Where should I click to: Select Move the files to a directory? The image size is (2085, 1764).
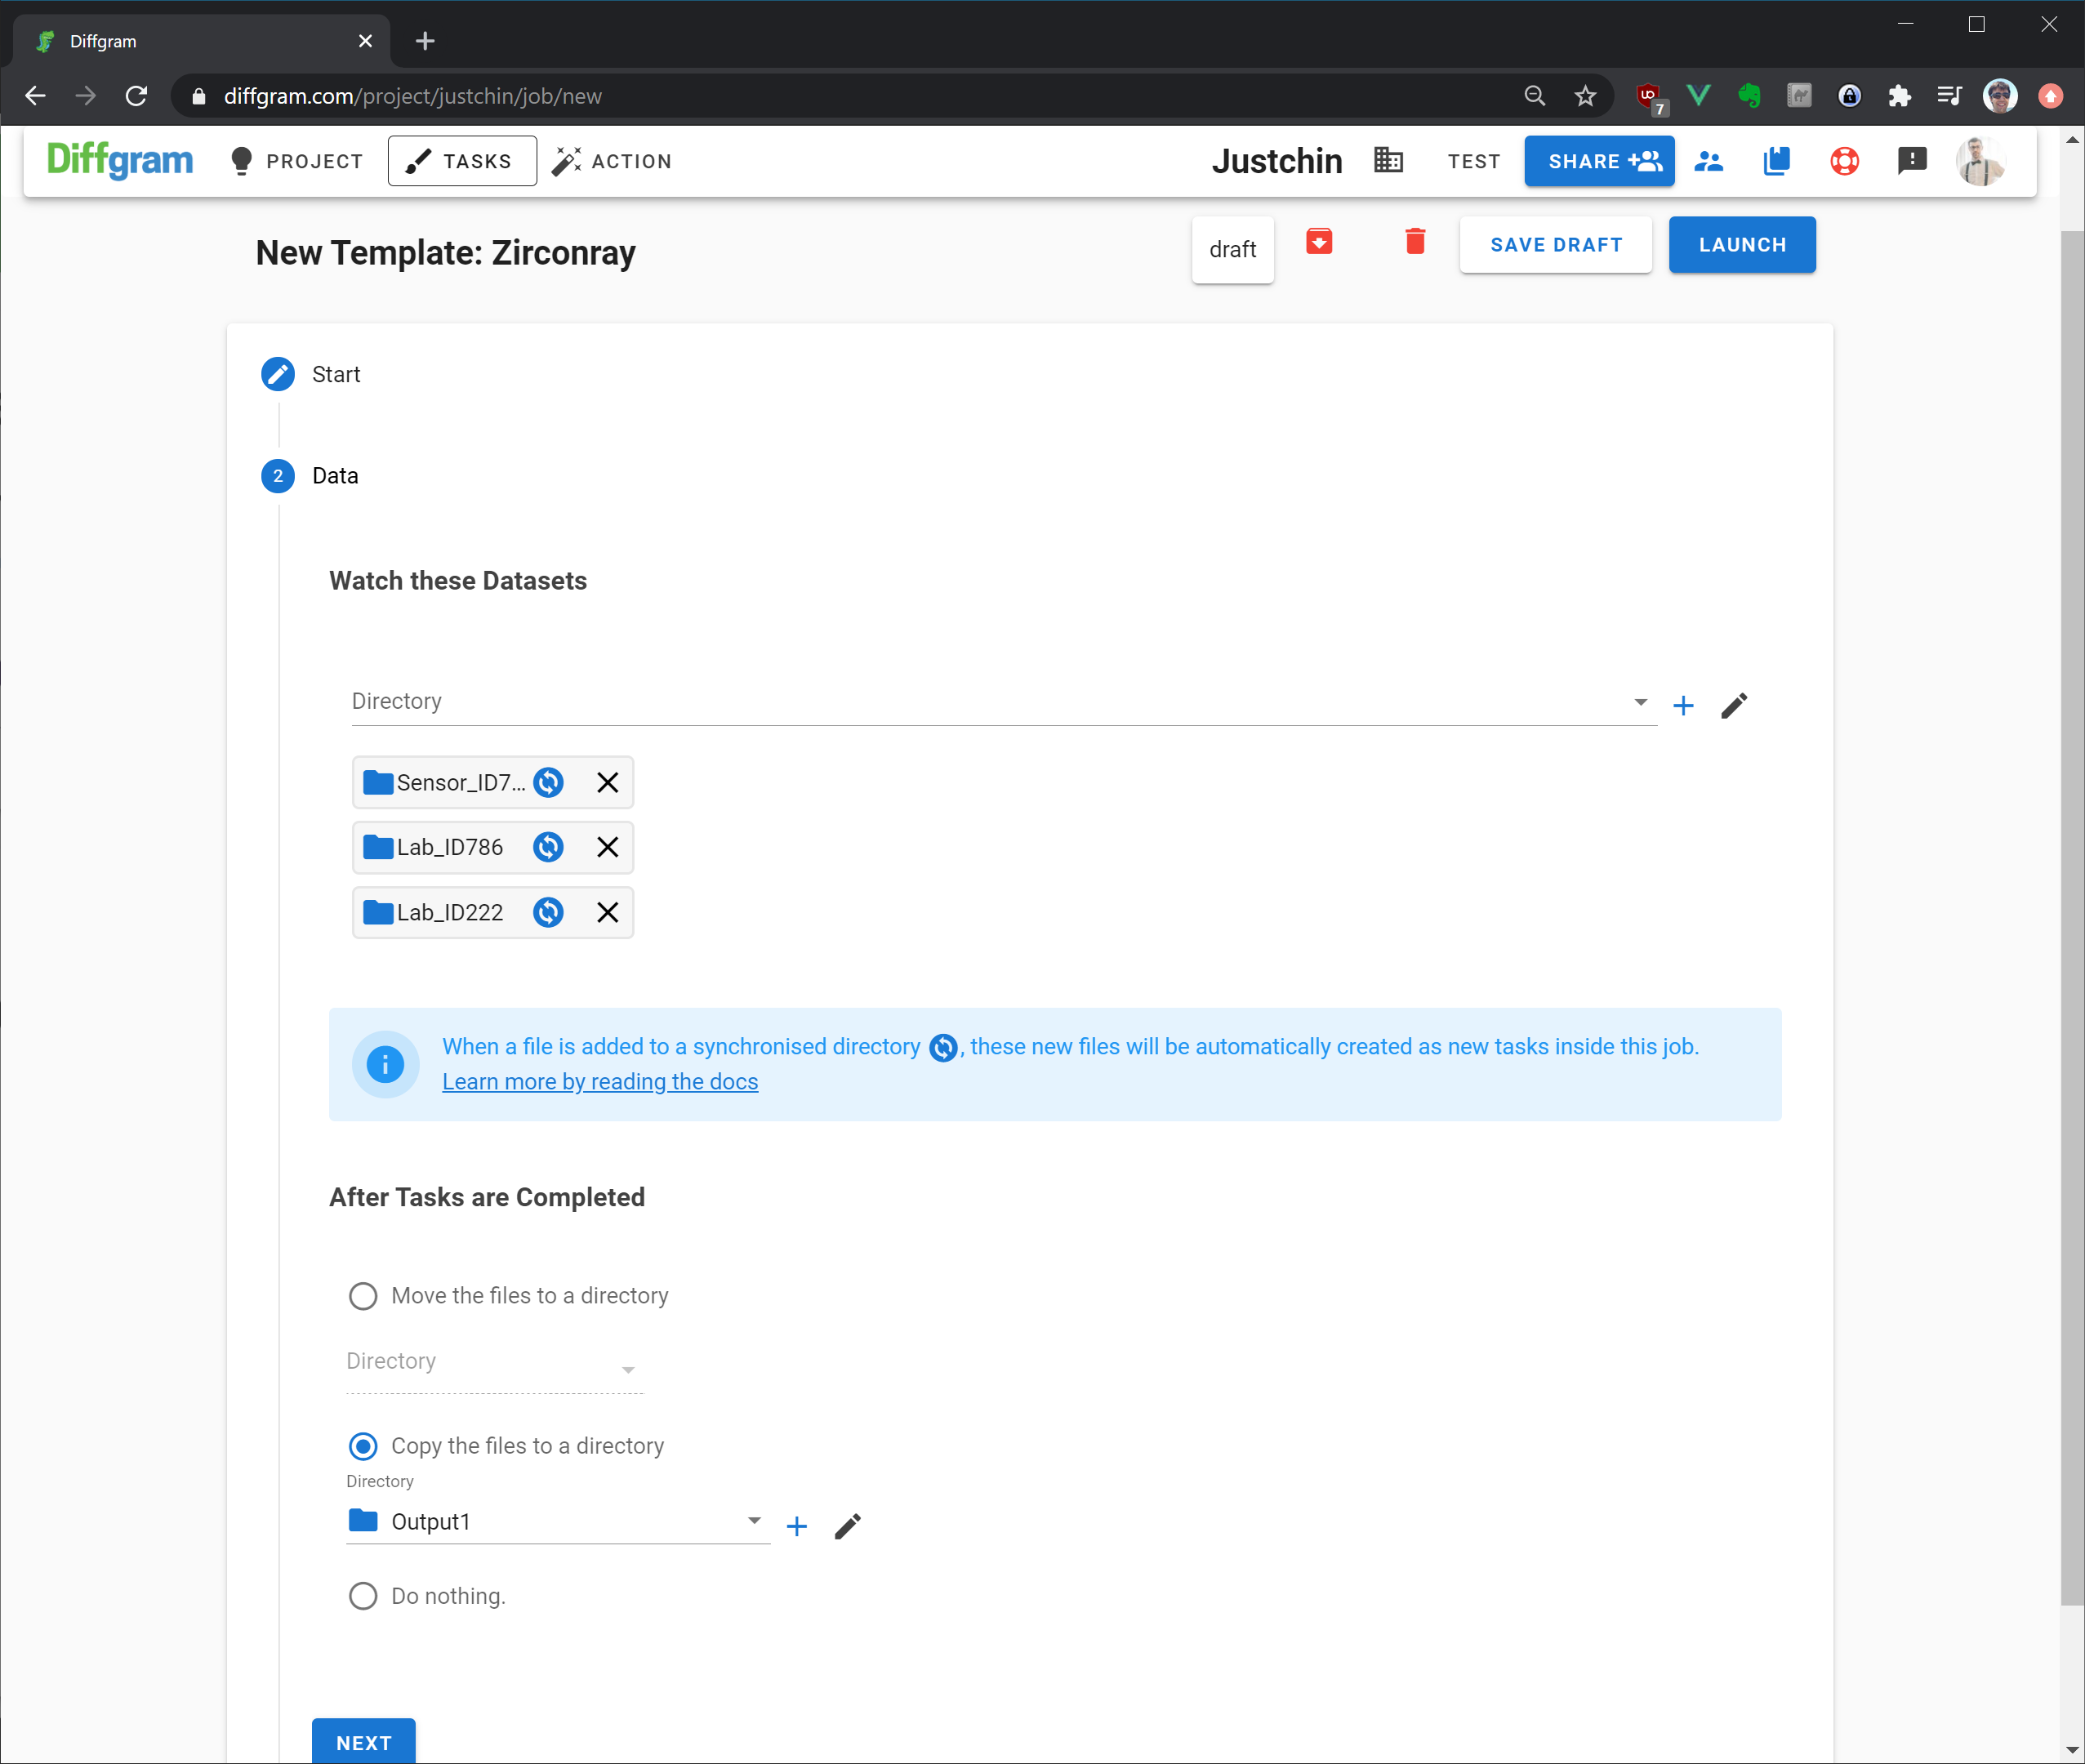pos(363,1296)
